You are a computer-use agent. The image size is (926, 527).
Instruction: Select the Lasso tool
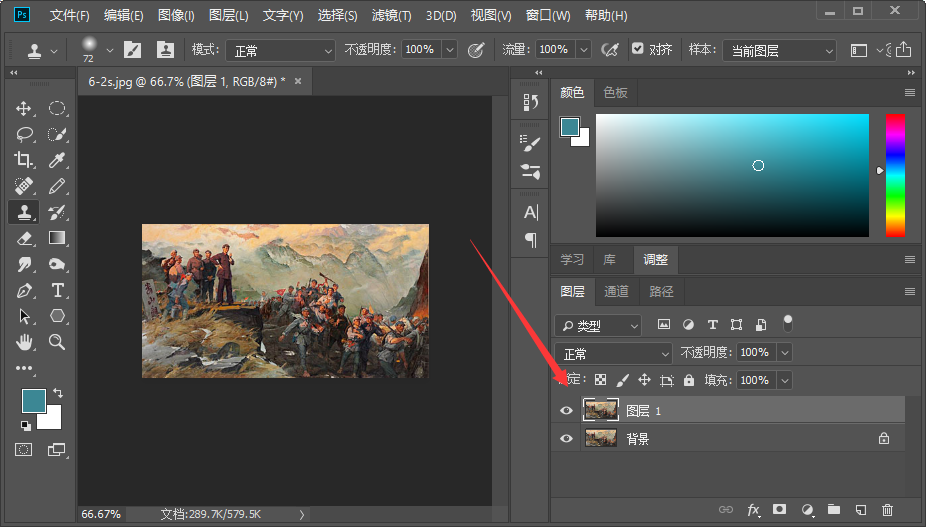[24, 135]
